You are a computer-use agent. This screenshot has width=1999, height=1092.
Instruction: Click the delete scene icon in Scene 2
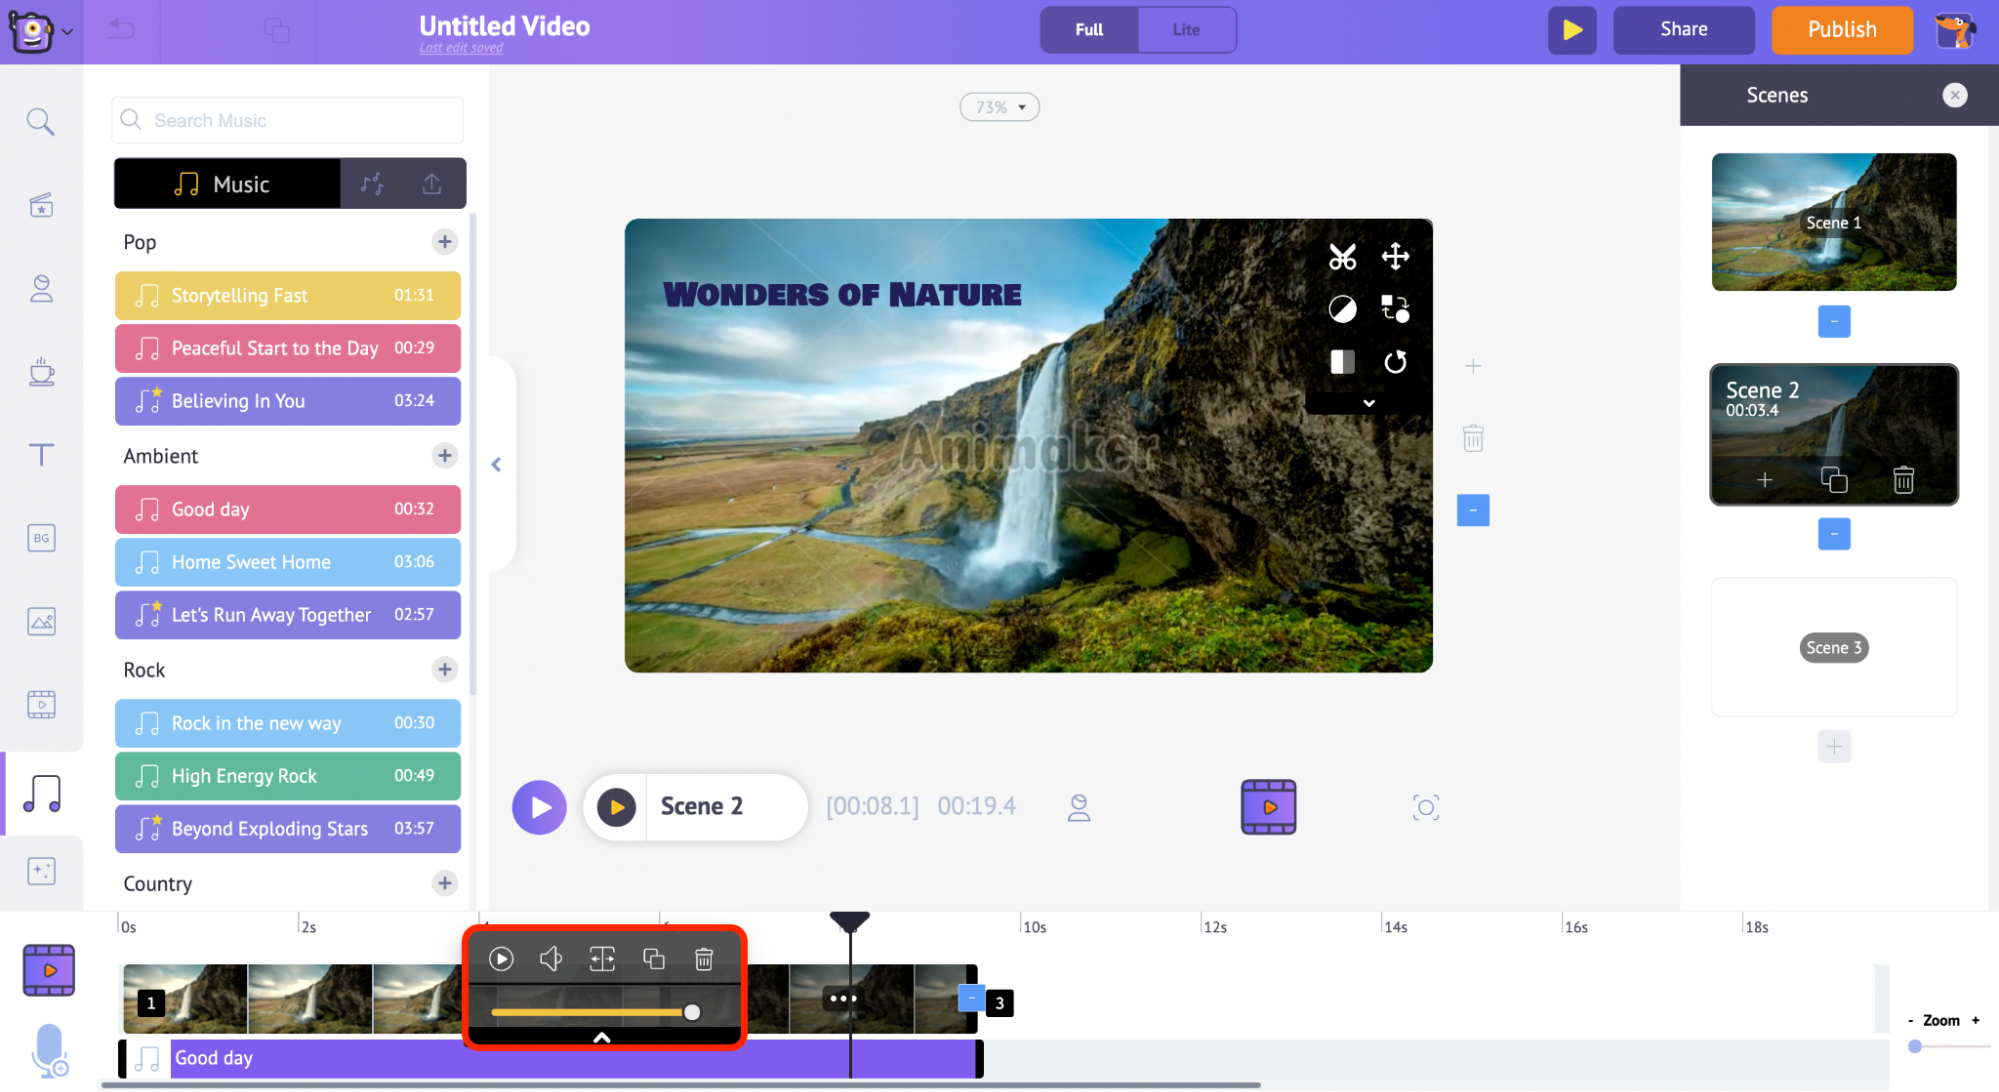coord(1904,480)
